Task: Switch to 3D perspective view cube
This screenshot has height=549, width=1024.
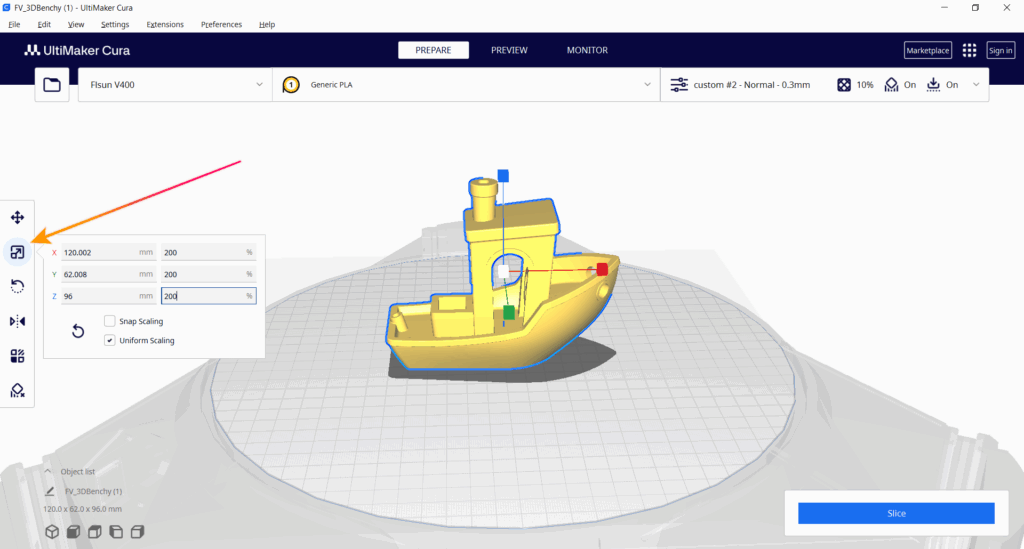Action: pyautogui.click(x=52, y=532)
